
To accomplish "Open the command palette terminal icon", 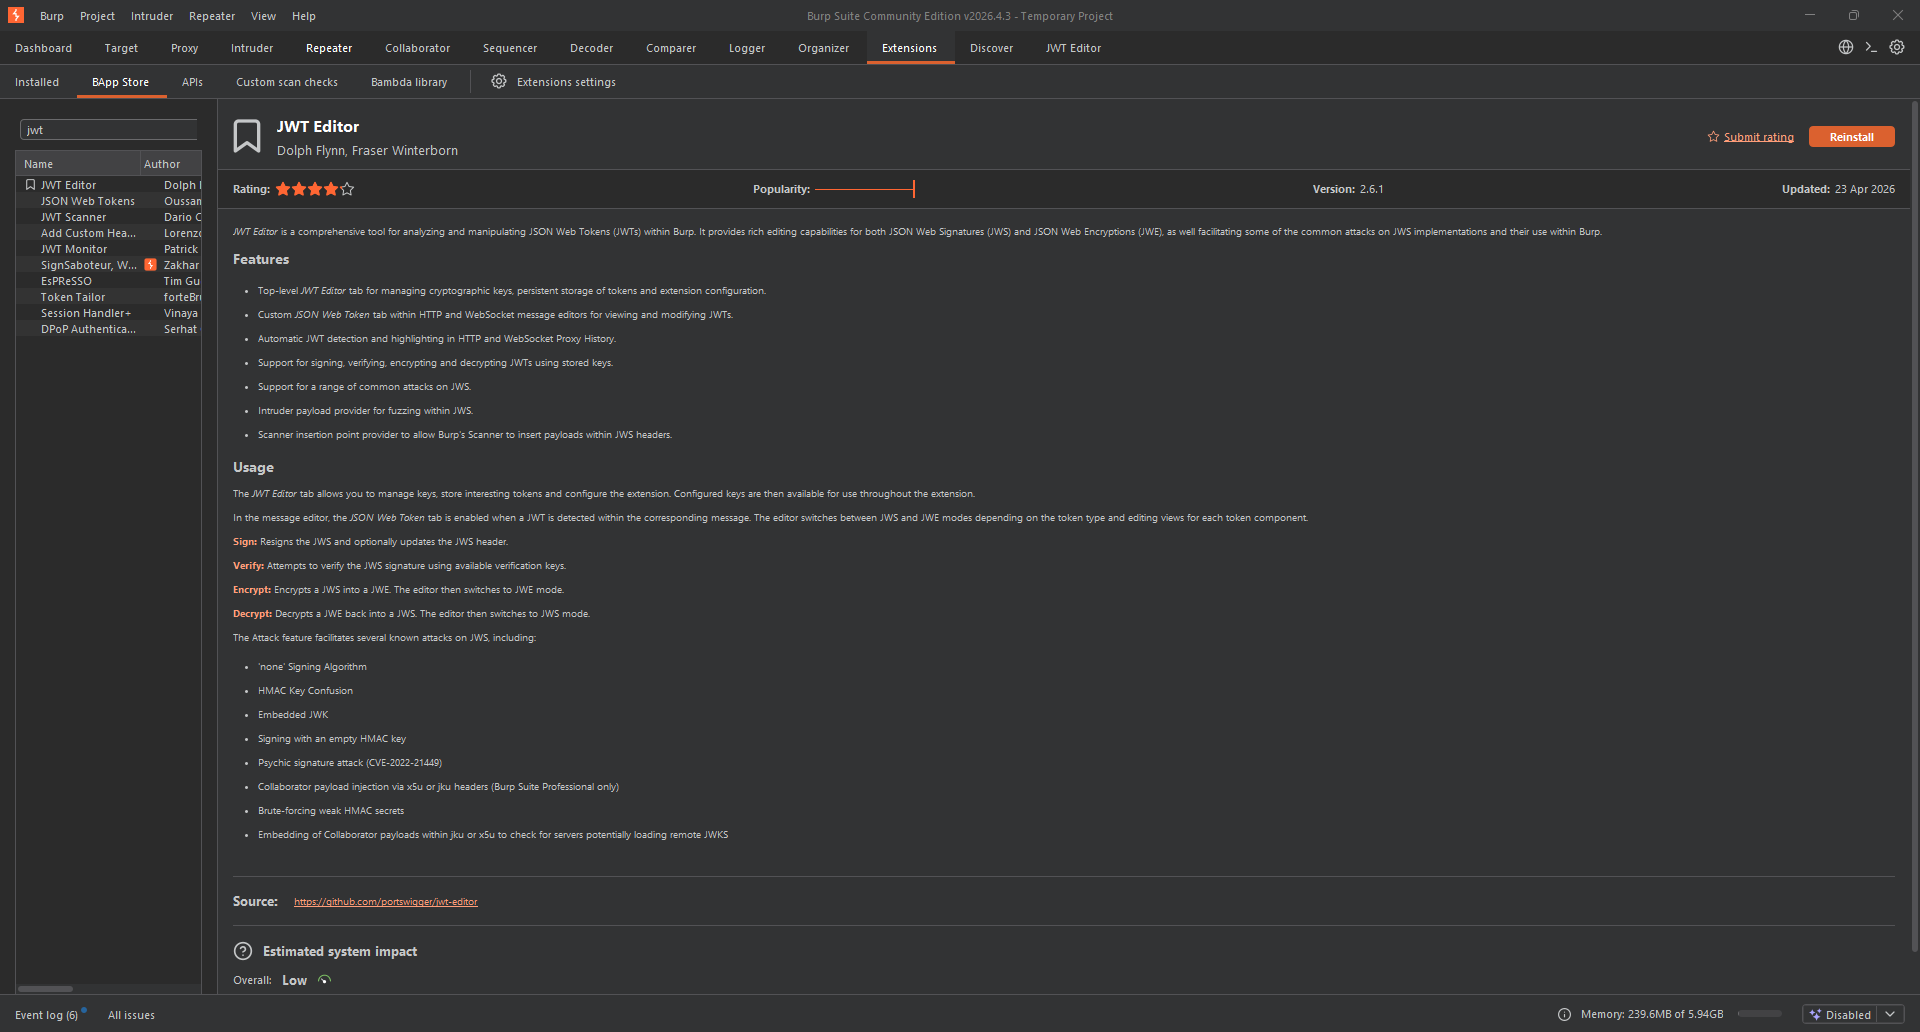I will (1871, 47).
